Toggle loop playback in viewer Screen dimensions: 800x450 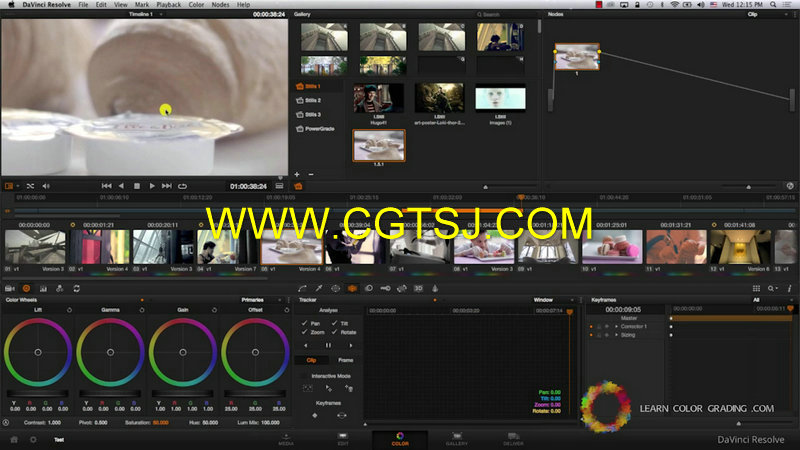[x=182, y=186]
